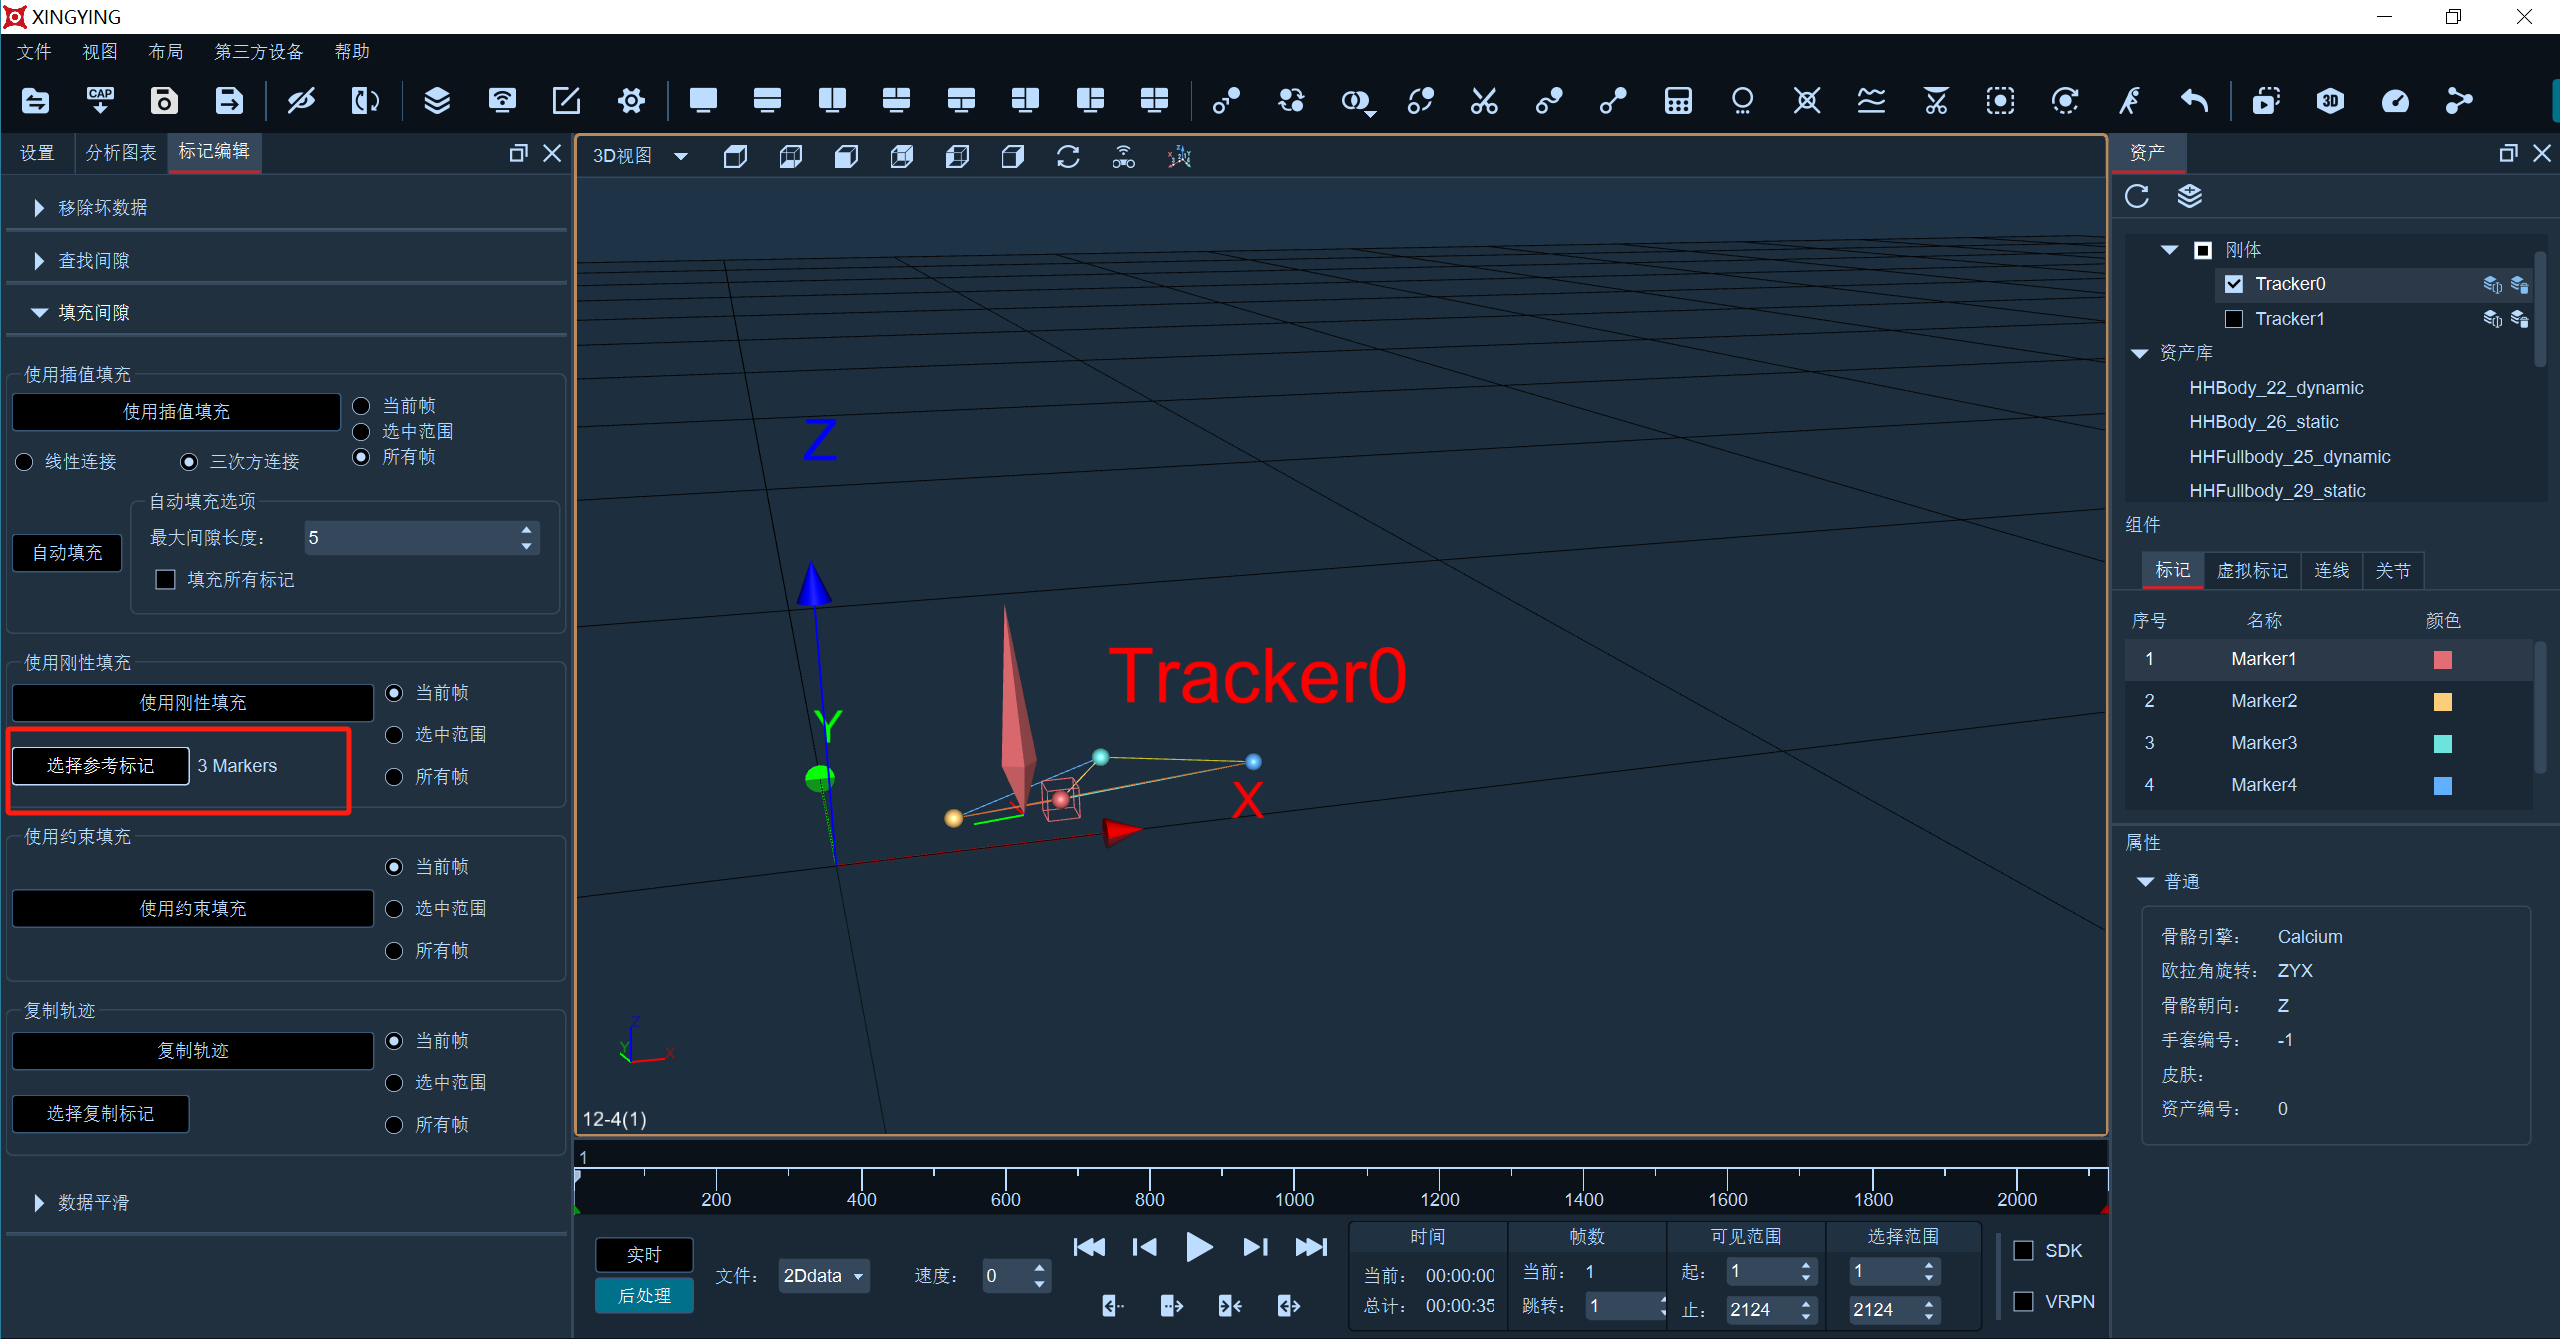Enable the Tracker1 rigid body checkbox
2560x1339 pixels.
pyautogui.click(x=2234, y=319)
